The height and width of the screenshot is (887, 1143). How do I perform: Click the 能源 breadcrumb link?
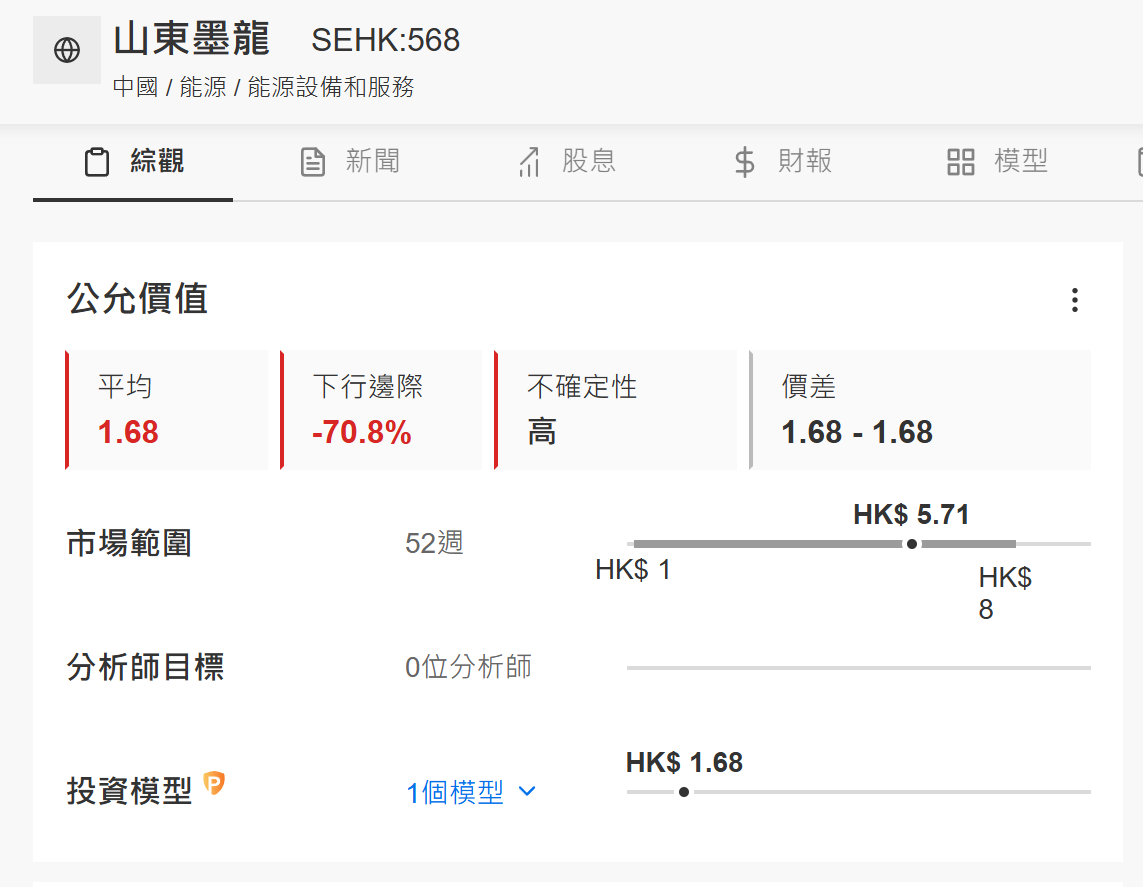(x=203, y=87)
